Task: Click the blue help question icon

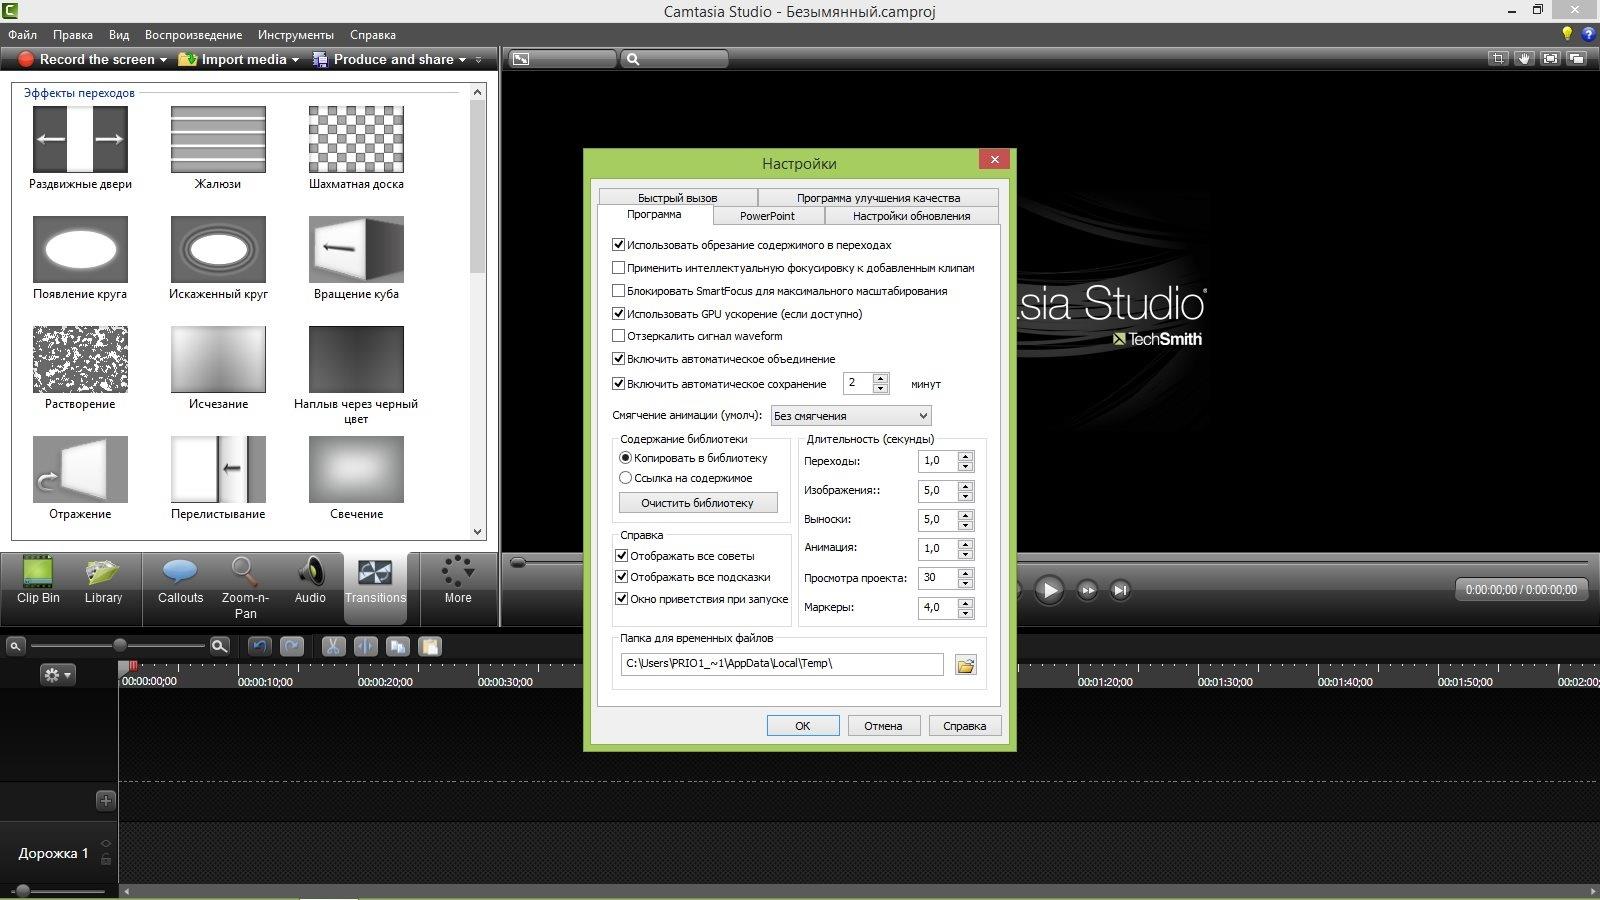Action: (x=1588, y=34)
